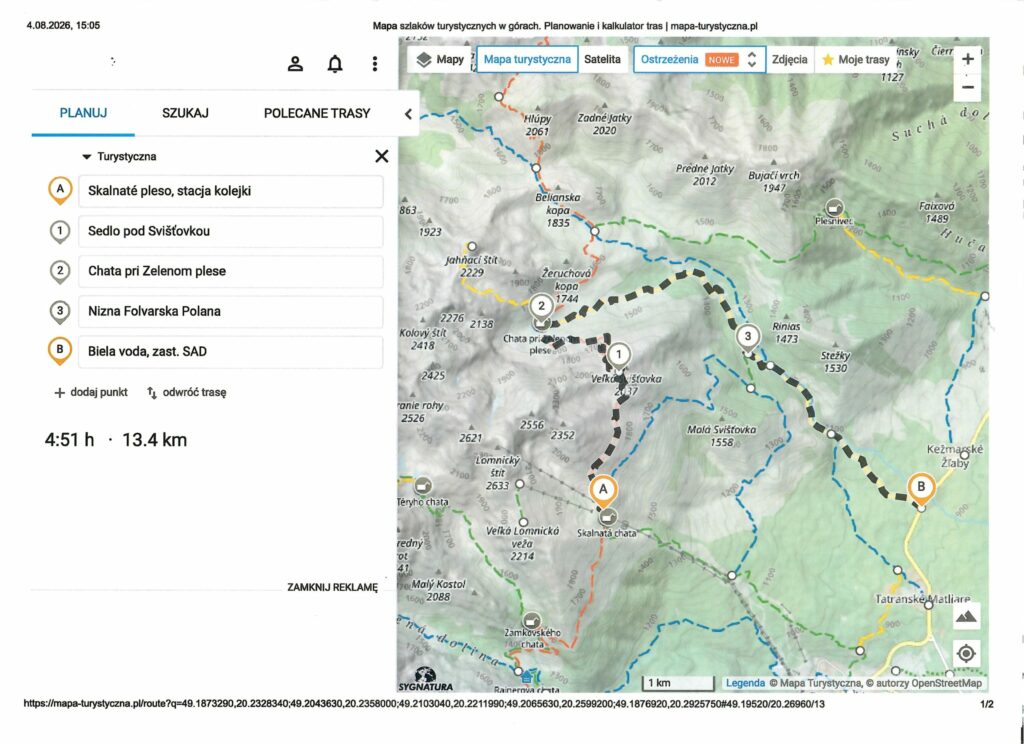Click map waypoint marker 2 at Zelené pleso
1024x744 pixels.
(541, 307)
